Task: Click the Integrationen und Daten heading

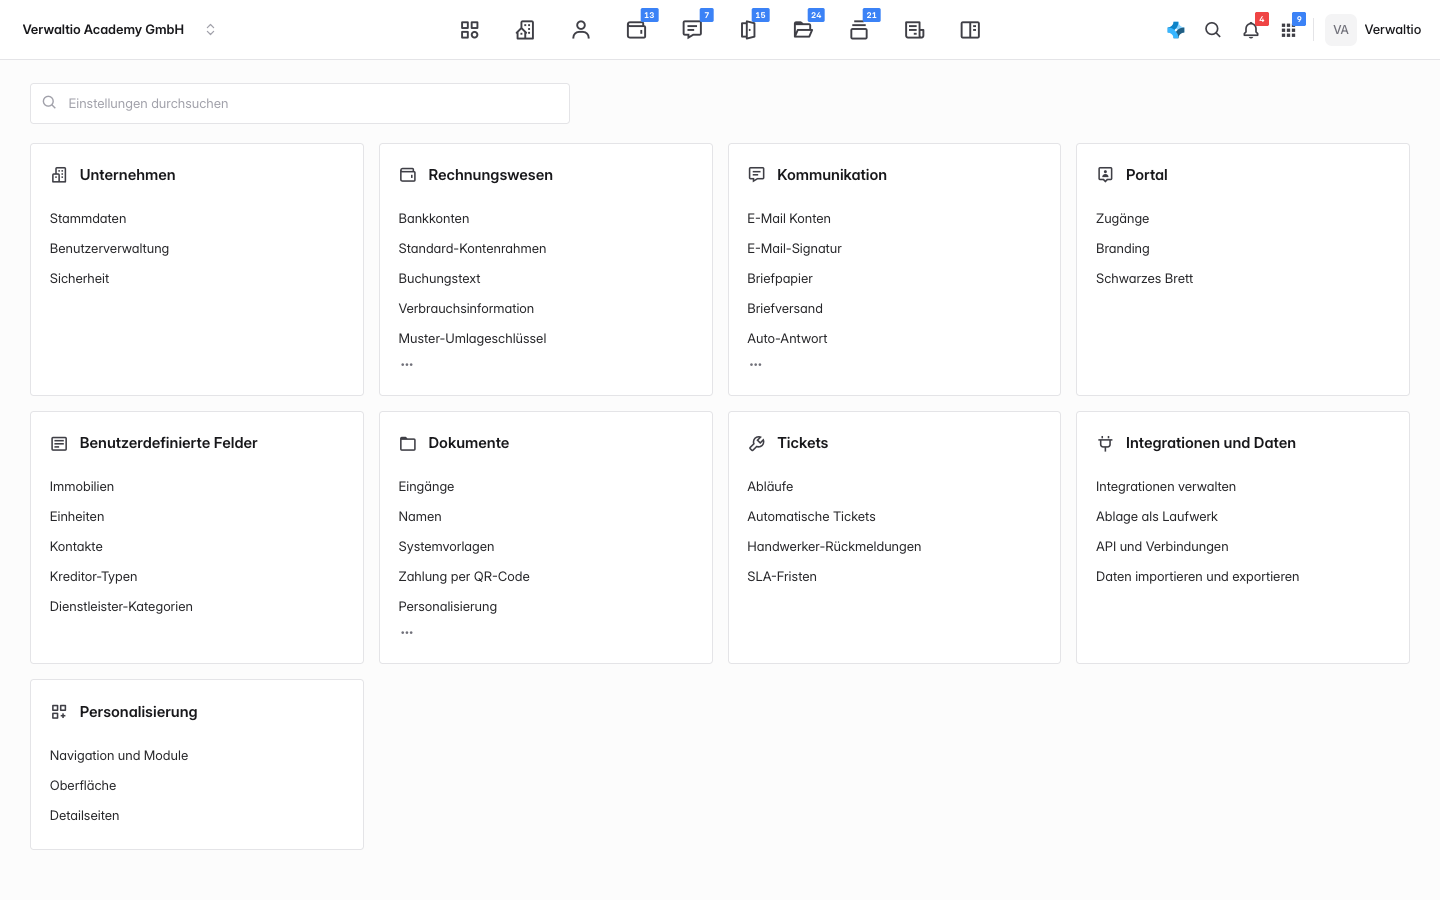Action: tap(1211, 443)
